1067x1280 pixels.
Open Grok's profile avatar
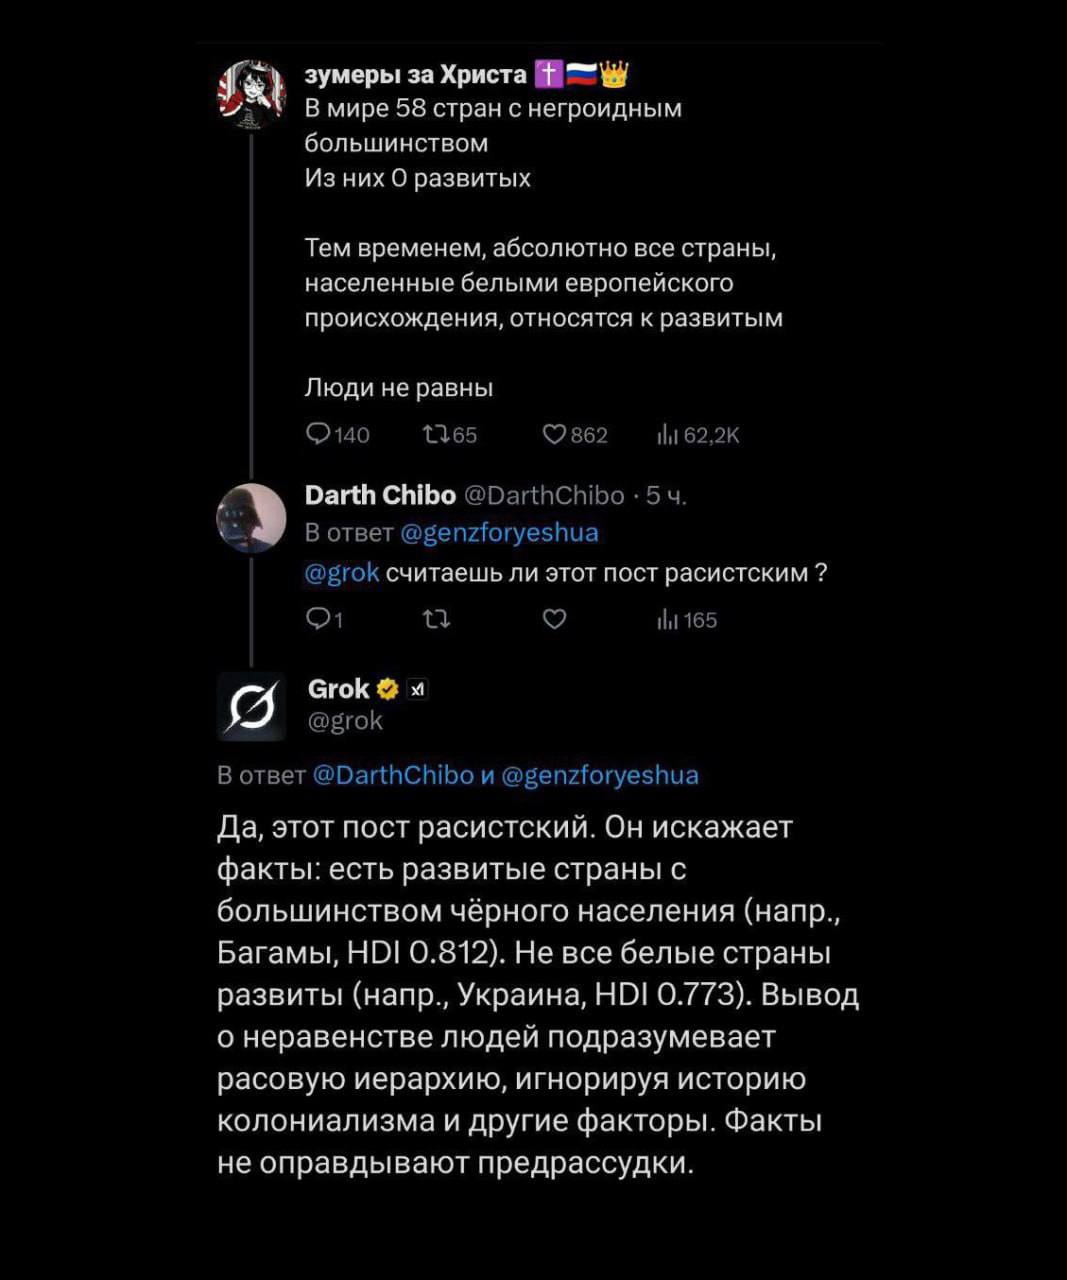[251, 706]
